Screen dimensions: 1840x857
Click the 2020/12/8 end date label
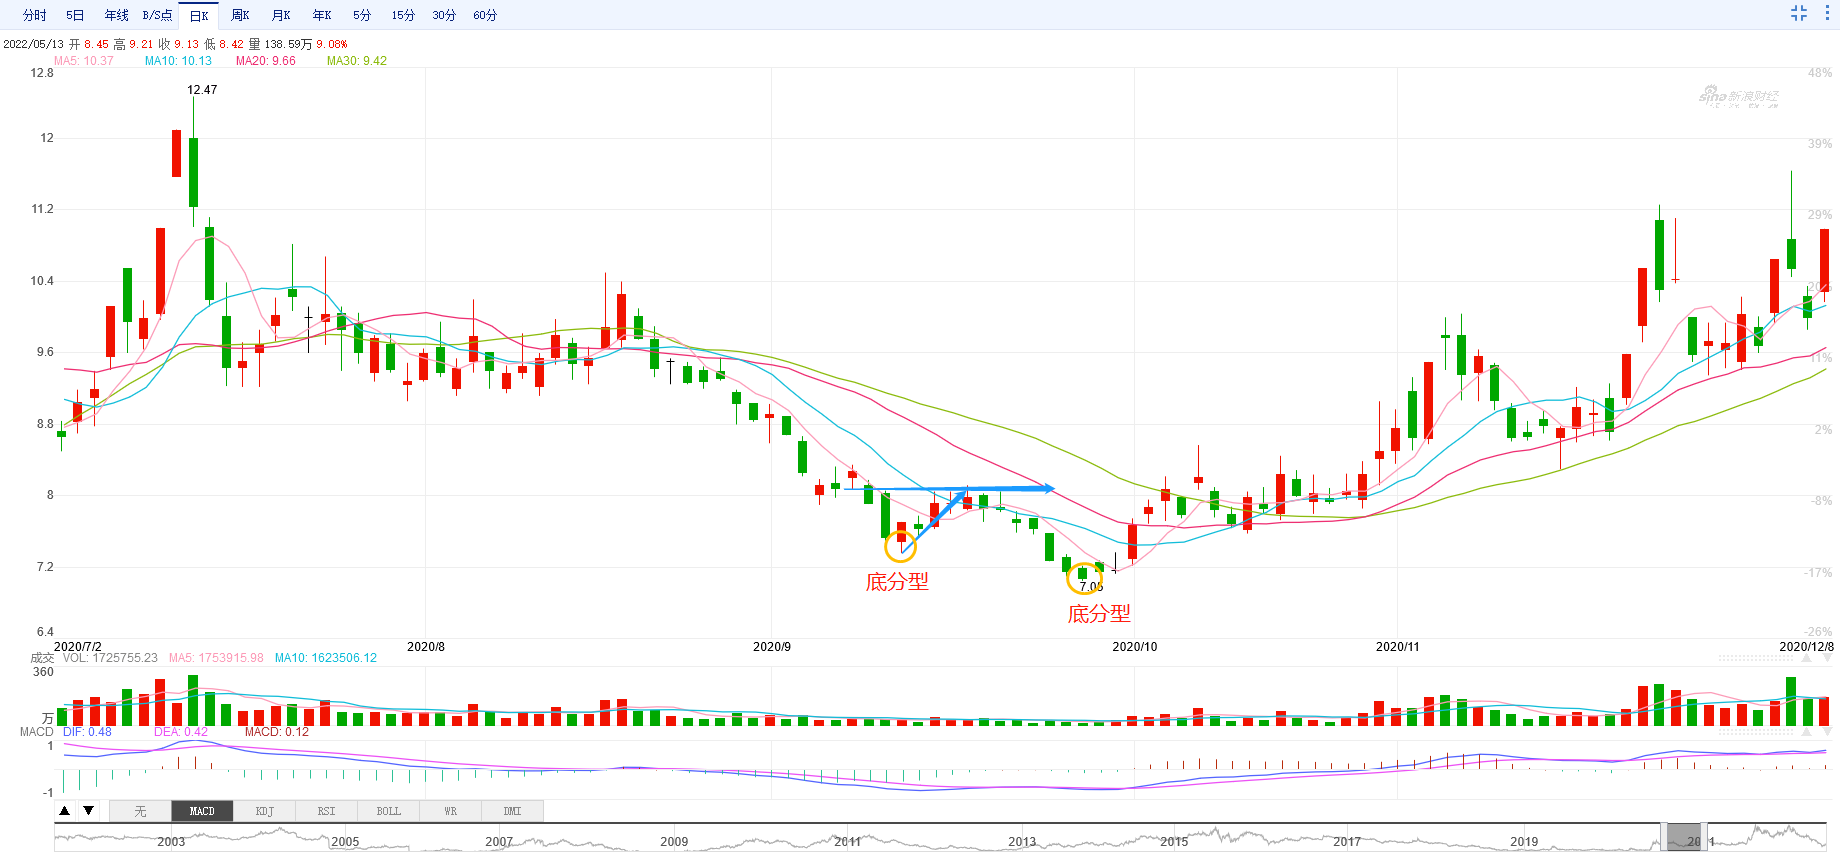click(x=1807, y=647)
